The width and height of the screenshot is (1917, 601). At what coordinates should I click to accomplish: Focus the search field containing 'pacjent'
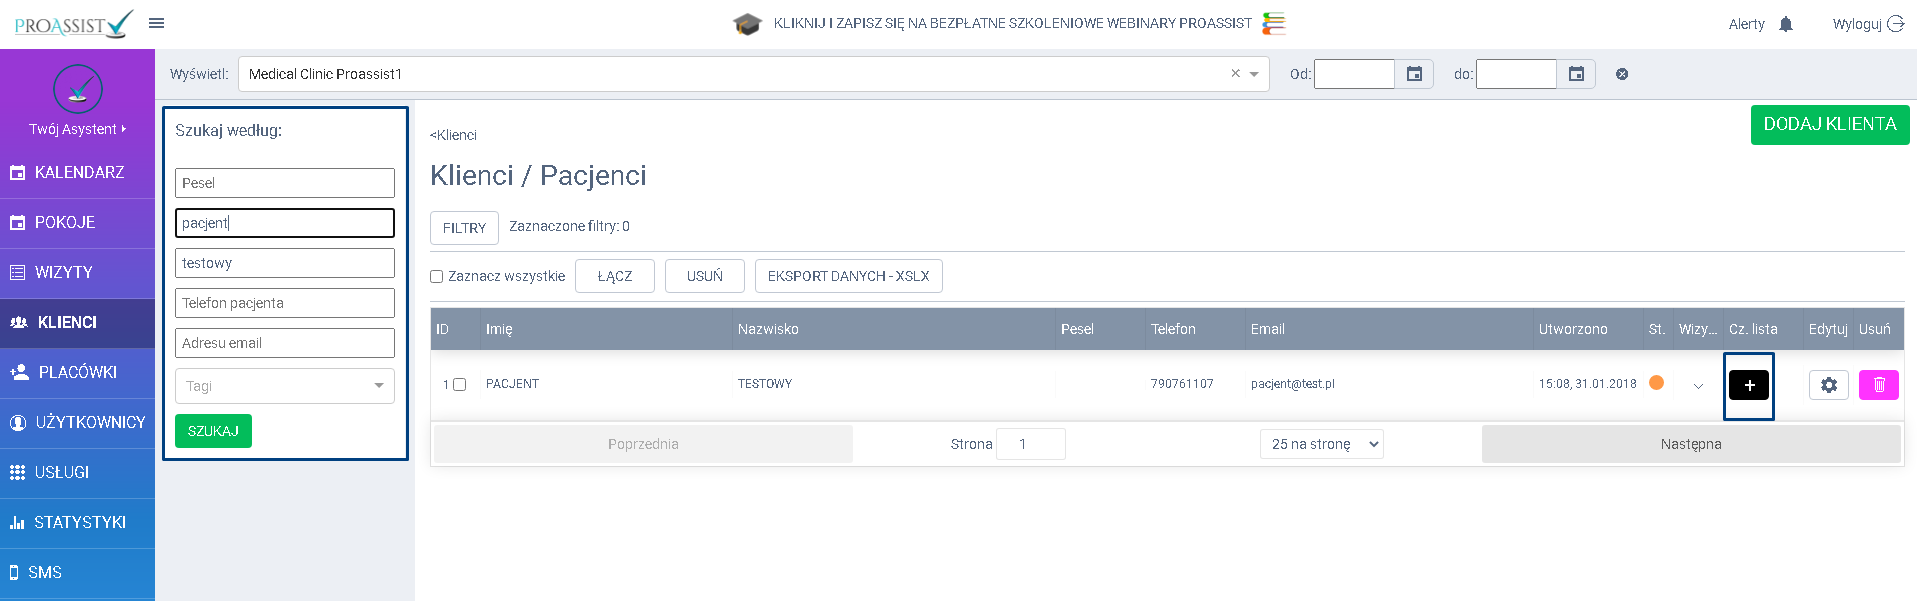285,223
